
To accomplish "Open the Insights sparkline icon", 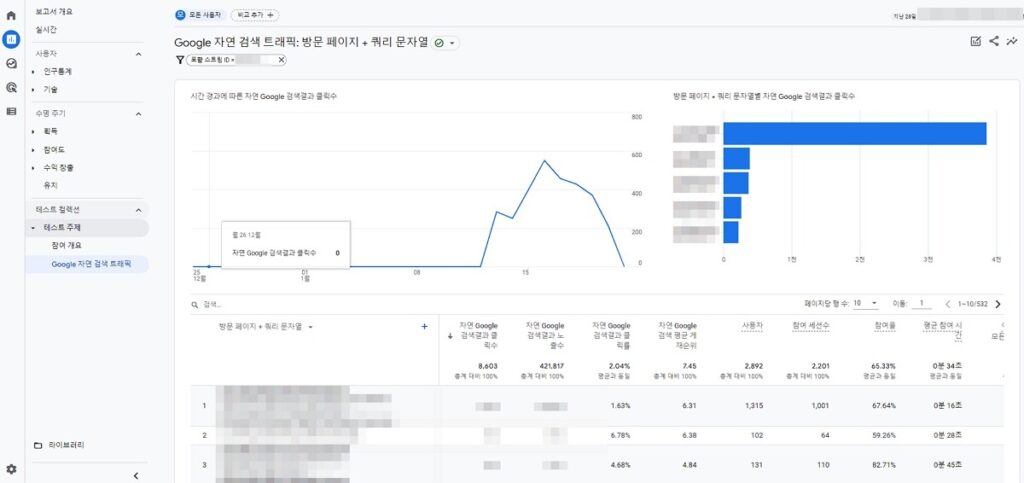I will [1012, 41].
